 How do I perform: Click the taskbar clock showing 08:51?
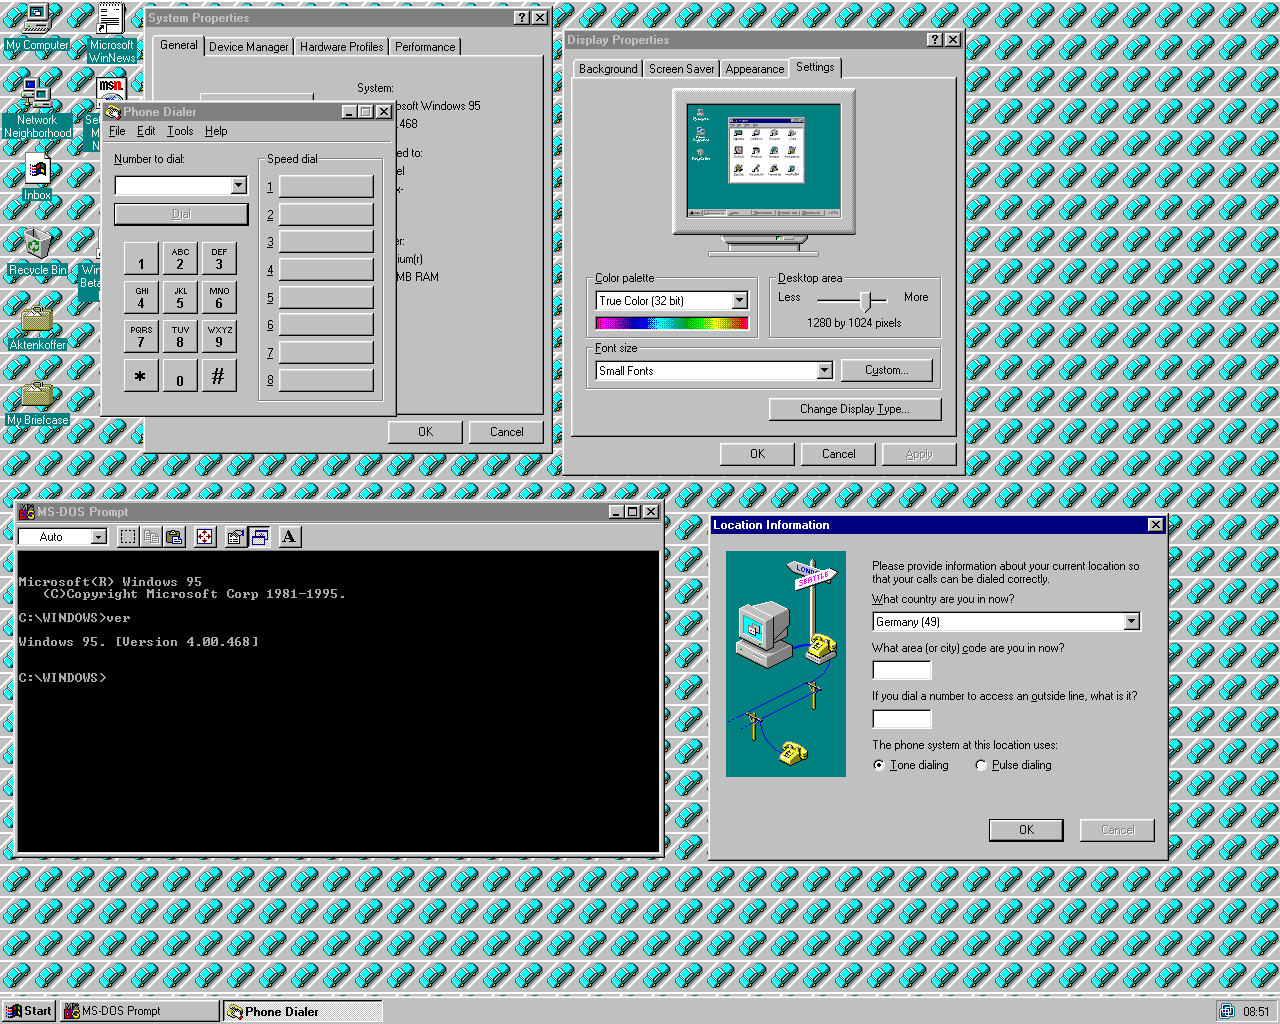pyautogui.click(x=1256, y=1012)
